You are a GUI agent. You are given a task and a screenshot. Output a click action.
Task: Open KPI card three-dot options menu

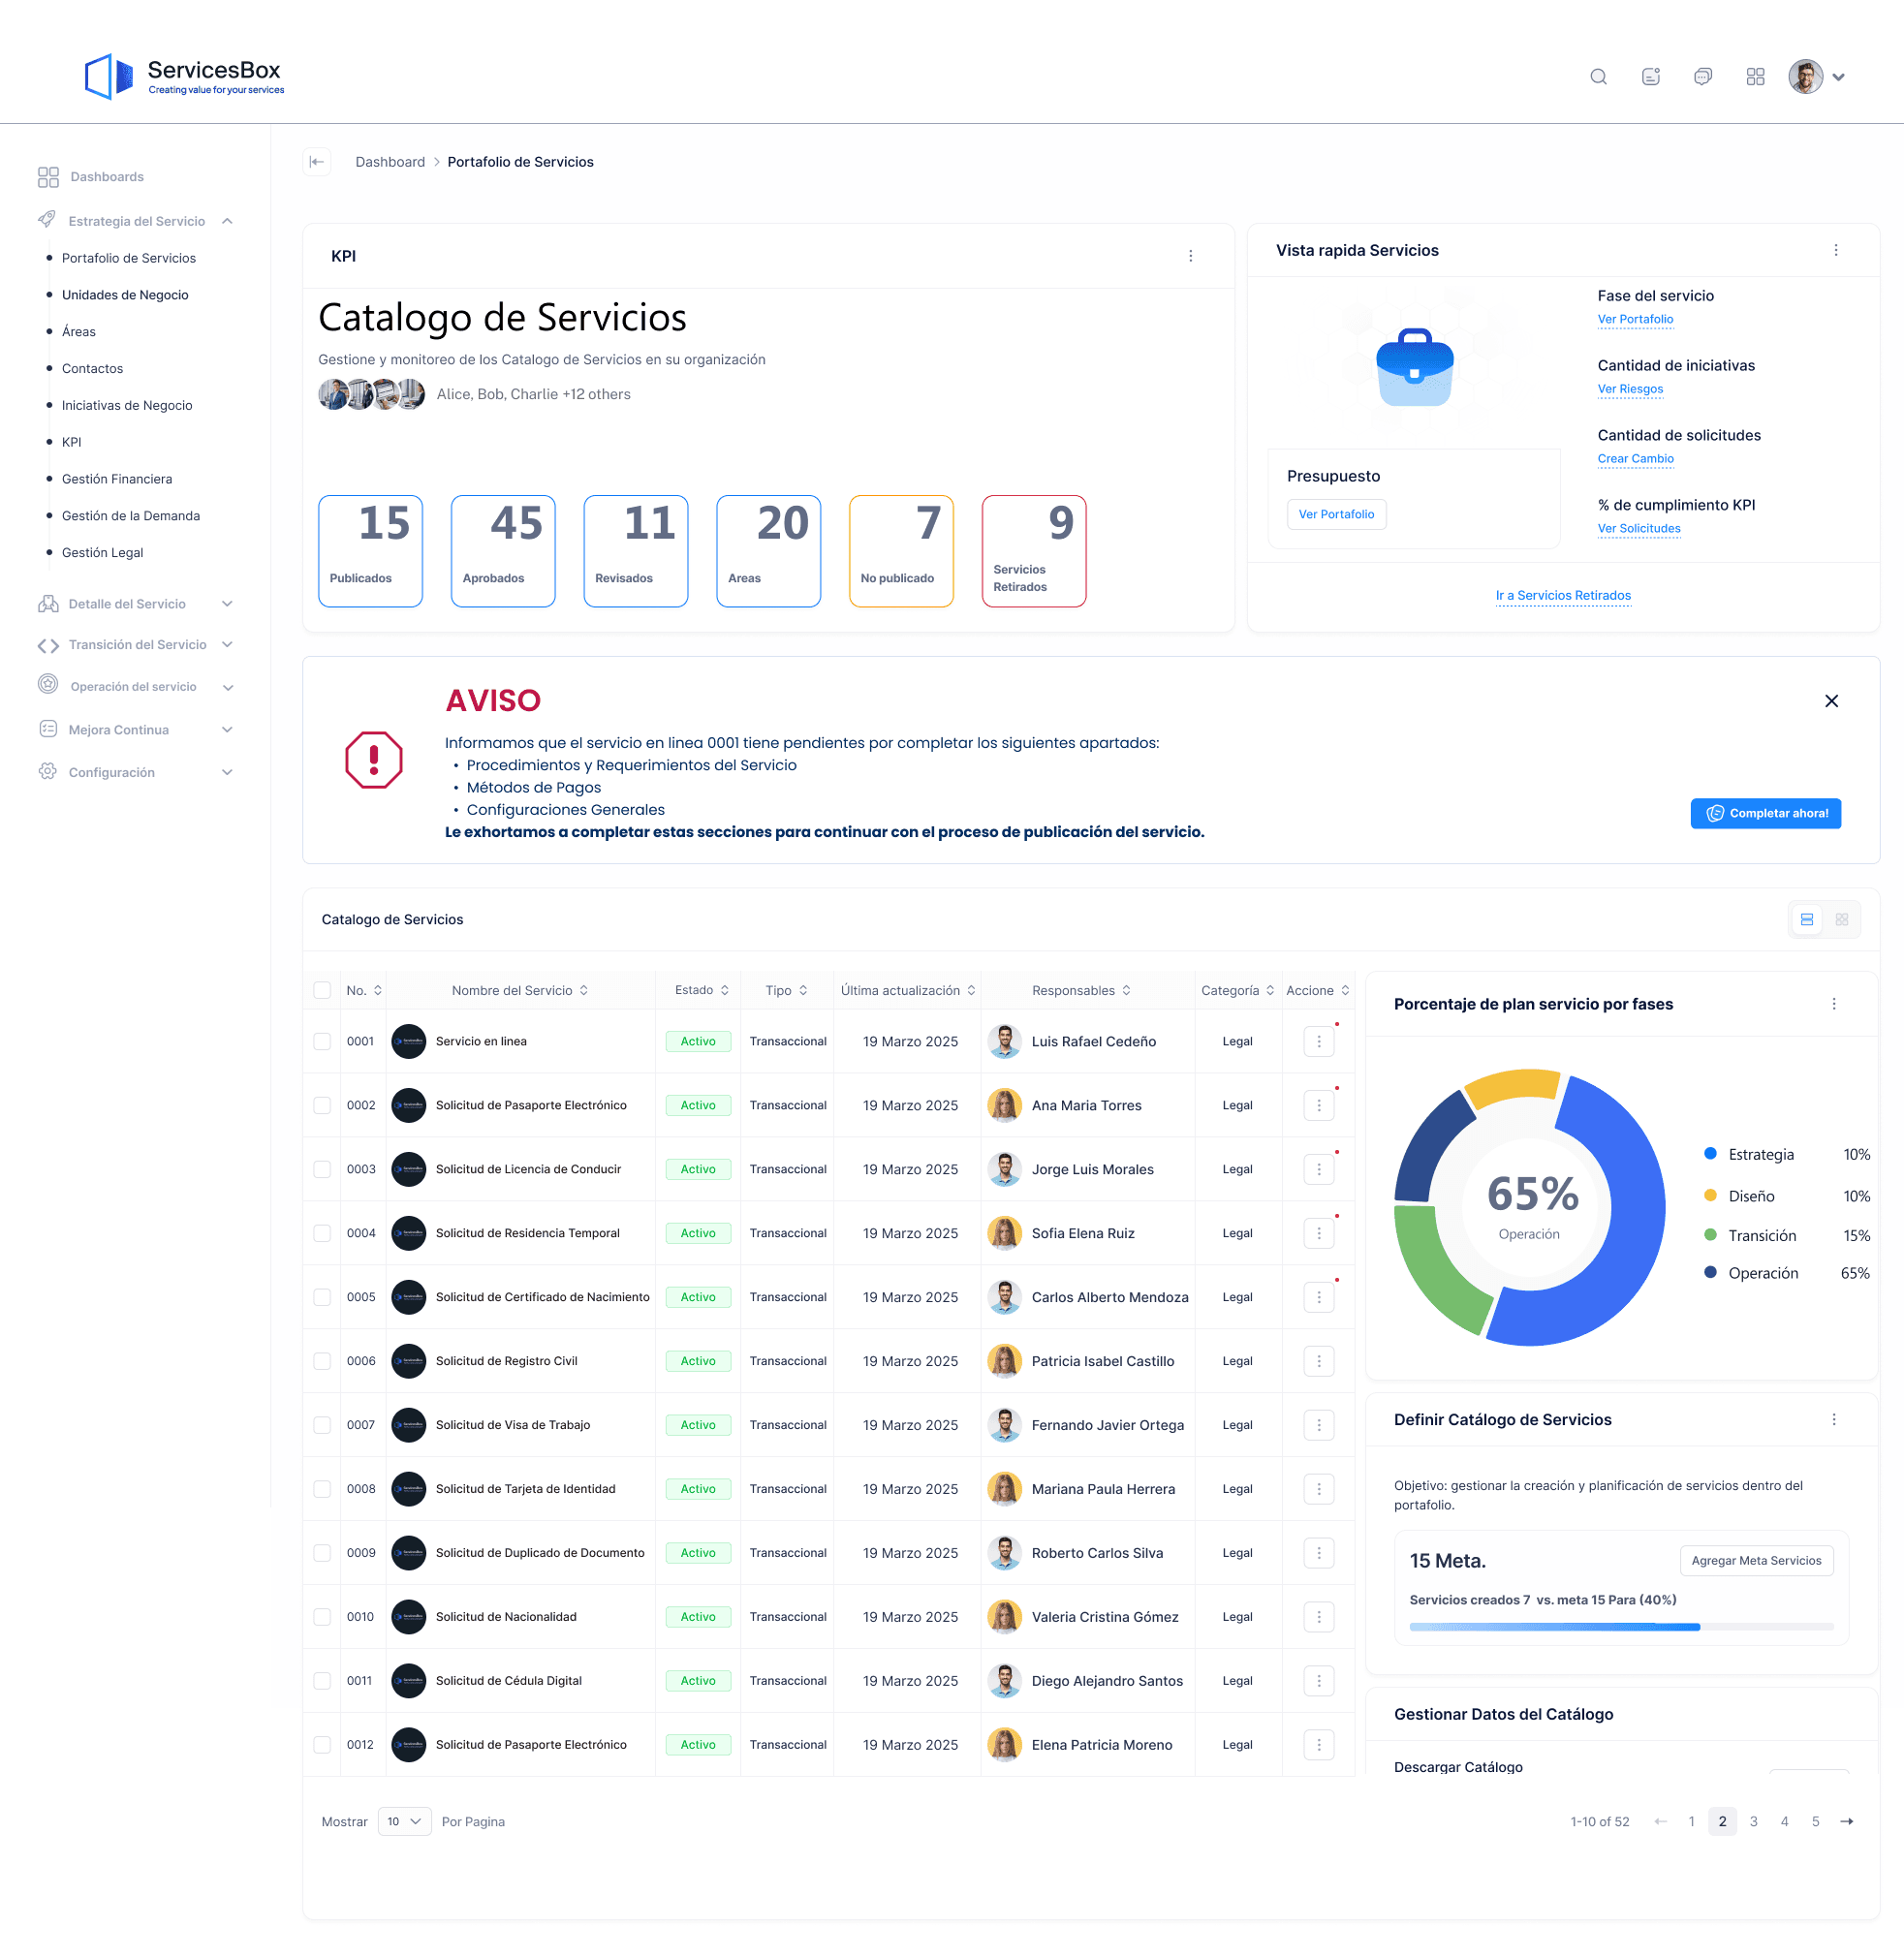(1190, 256)
